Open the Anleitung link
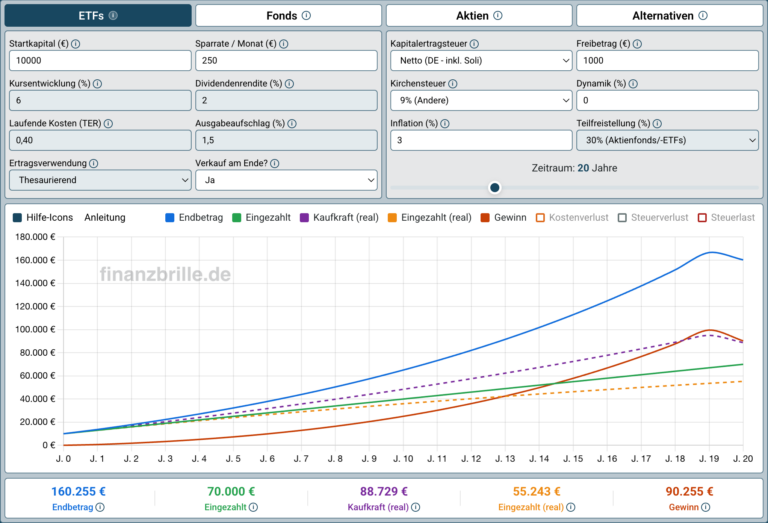This screenshot has height=523, width=768. pos(105,218)
